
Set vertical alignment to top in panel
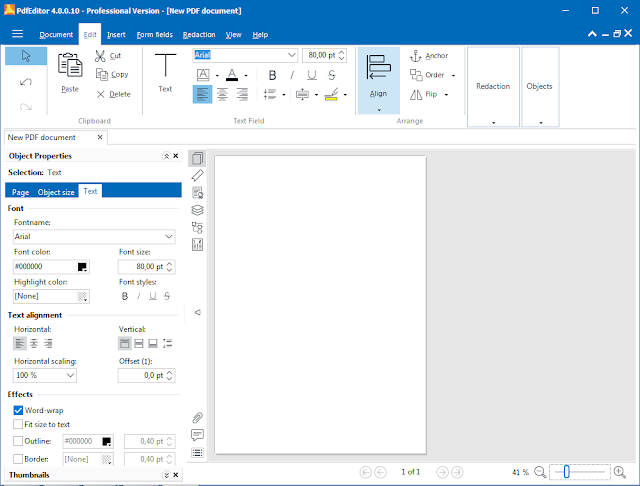124,344
